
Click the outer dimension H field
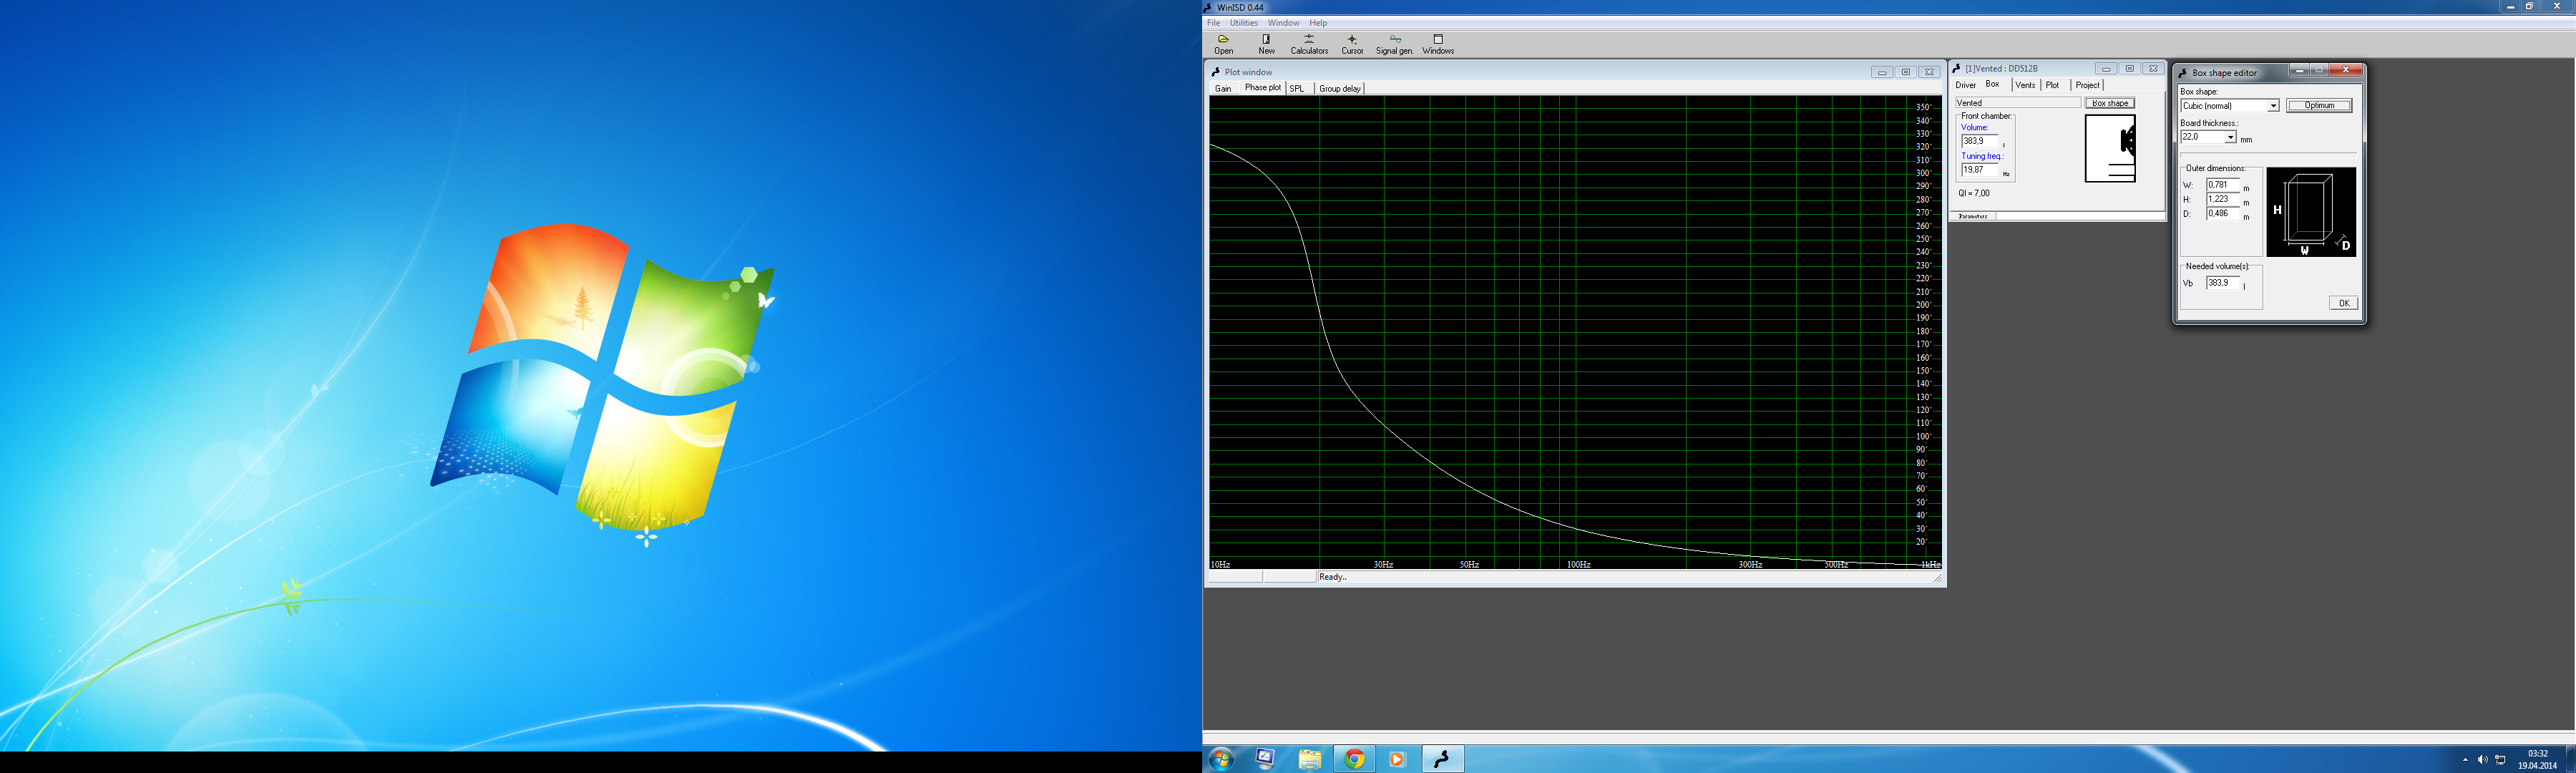click(x=2223, y=199)
